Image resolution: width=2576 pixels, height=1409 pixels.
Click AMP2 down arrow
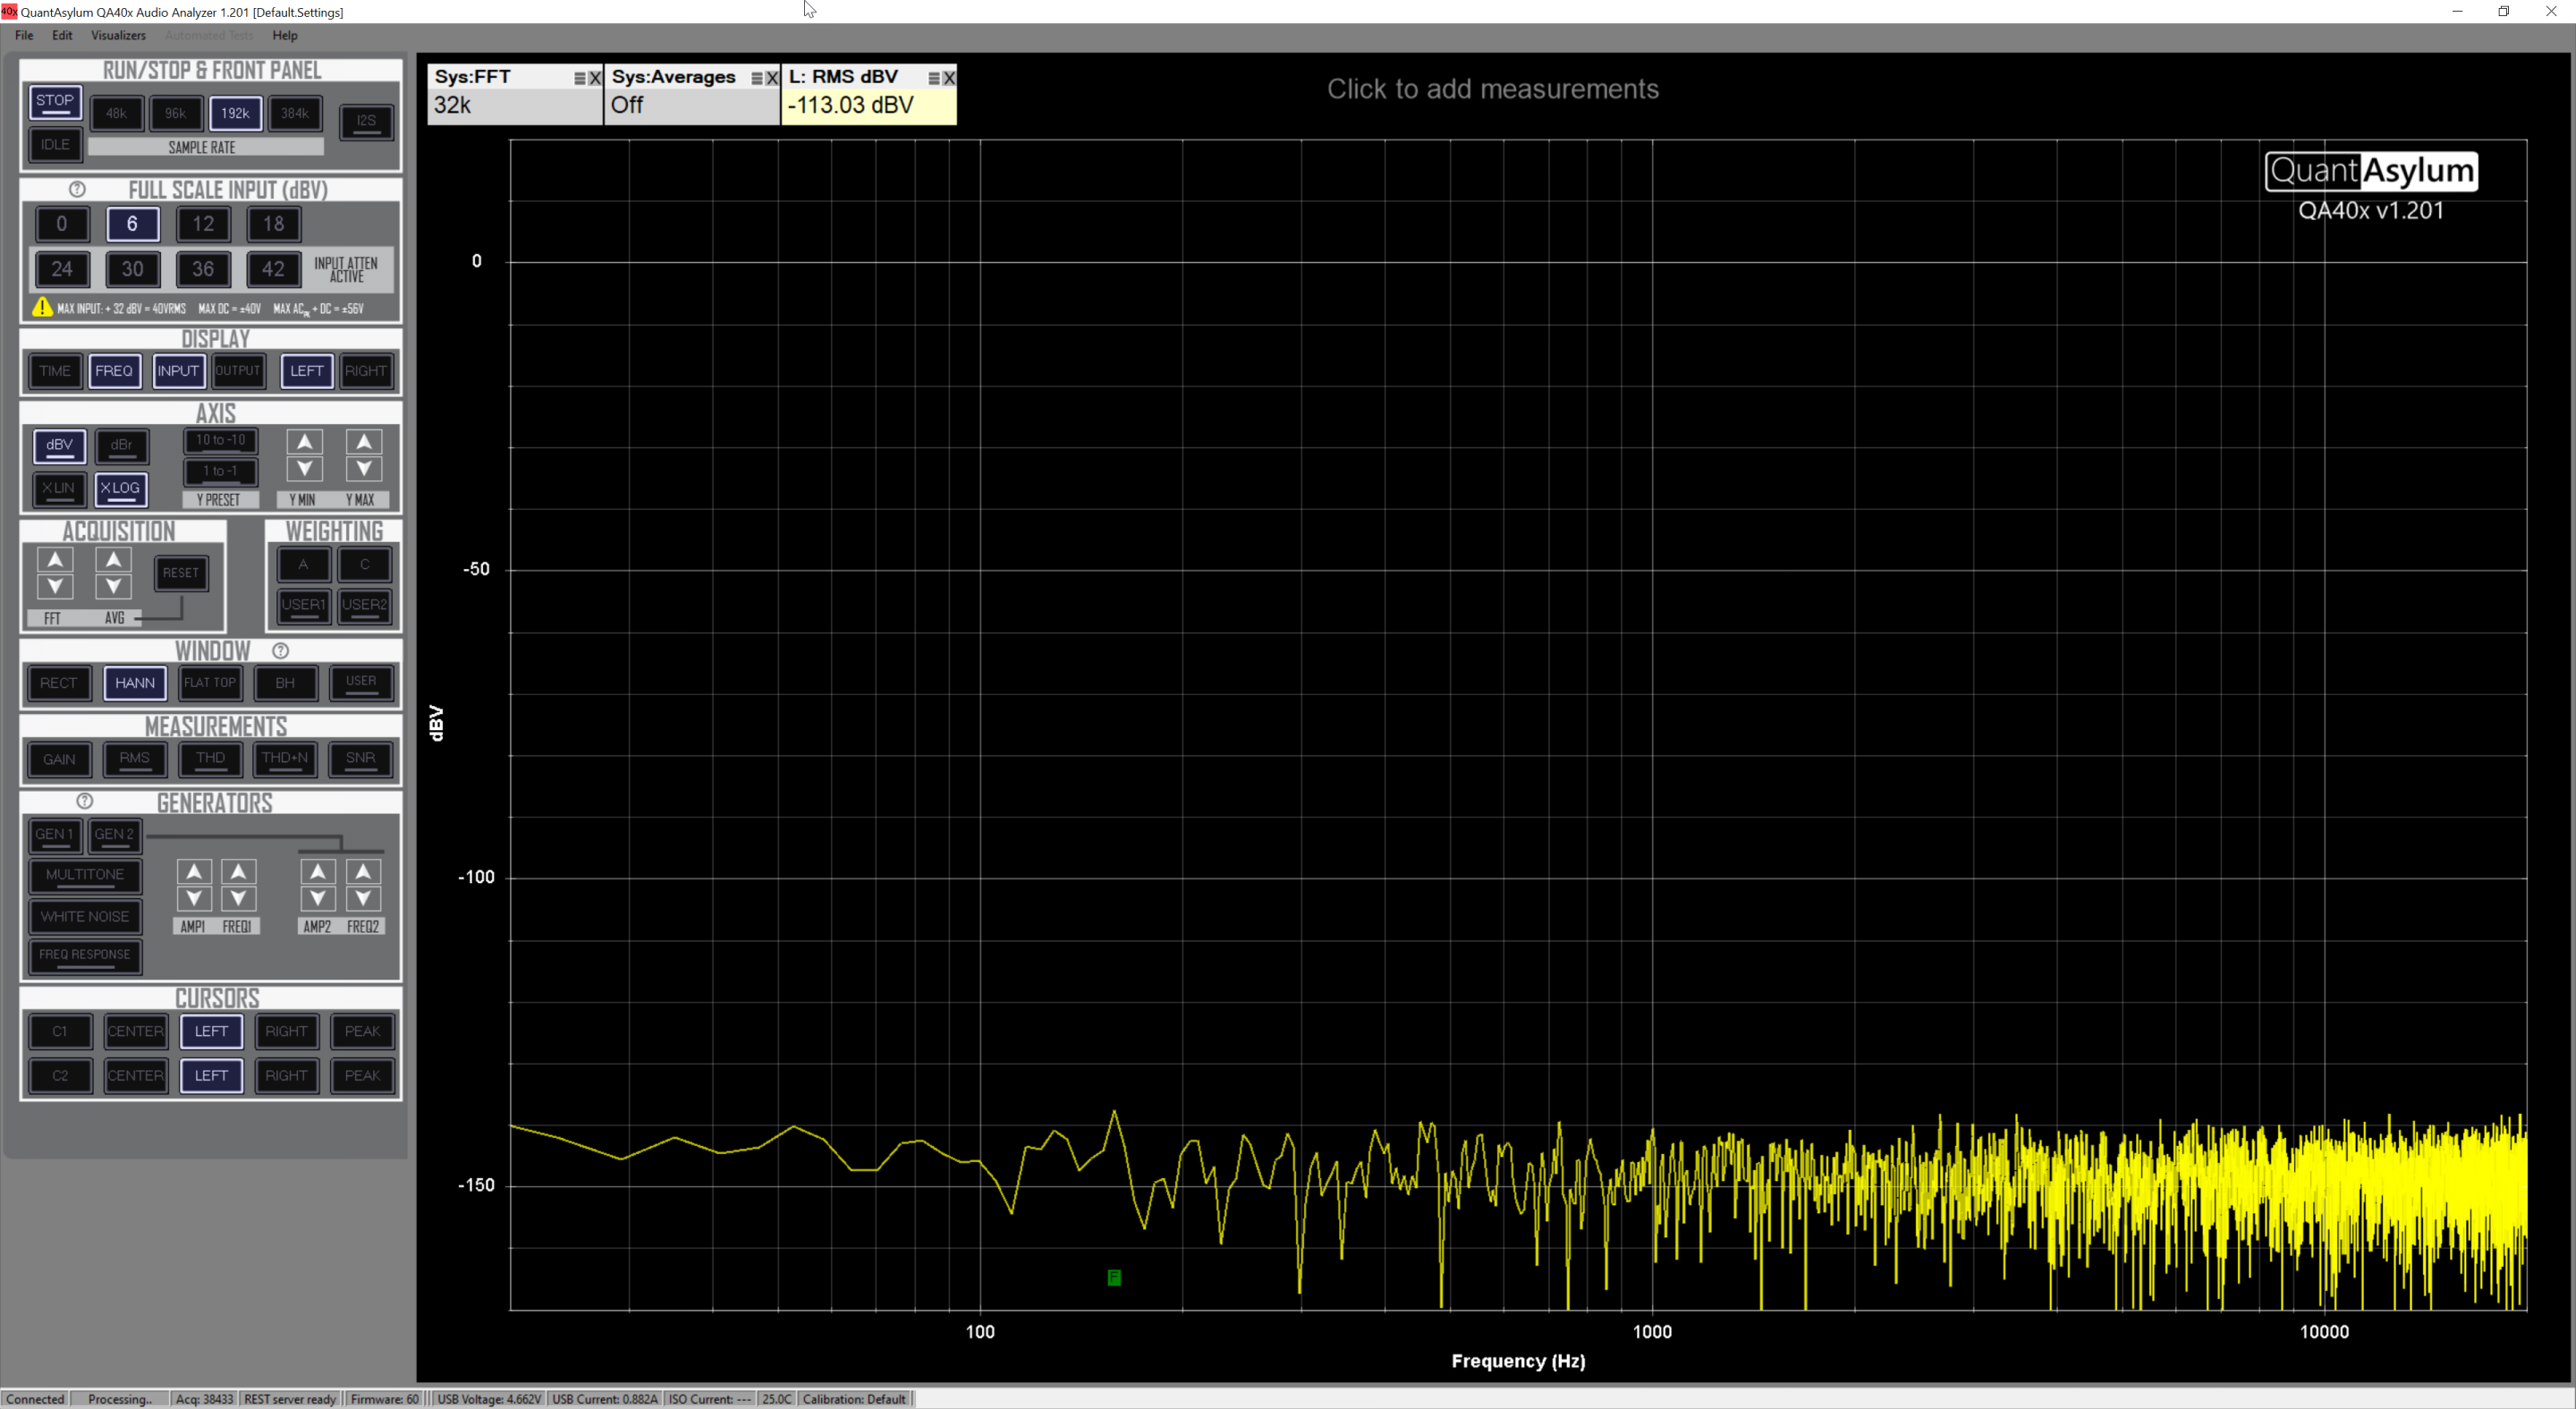point(318,898)
